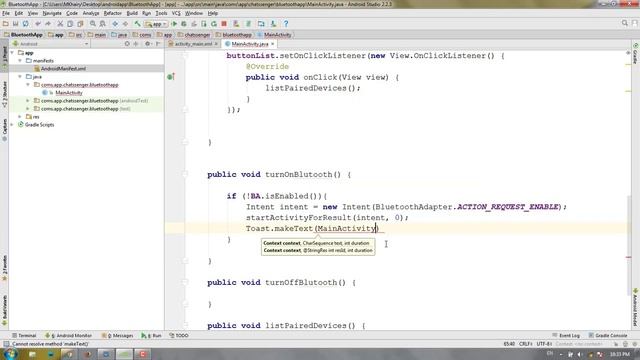
Task: Click the Cut scissors icon
Action: [x=60, y=24]
